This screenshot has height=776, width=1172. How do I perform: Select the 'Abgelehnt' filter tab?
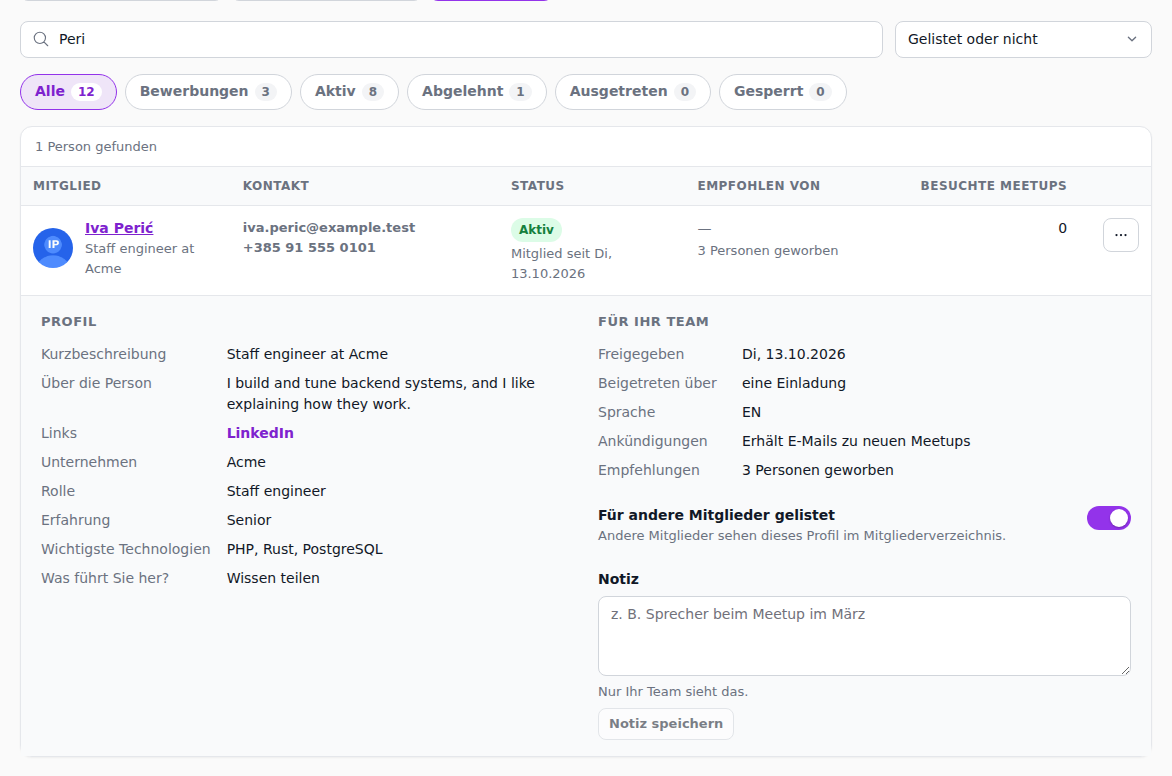[x=476, y=92]
